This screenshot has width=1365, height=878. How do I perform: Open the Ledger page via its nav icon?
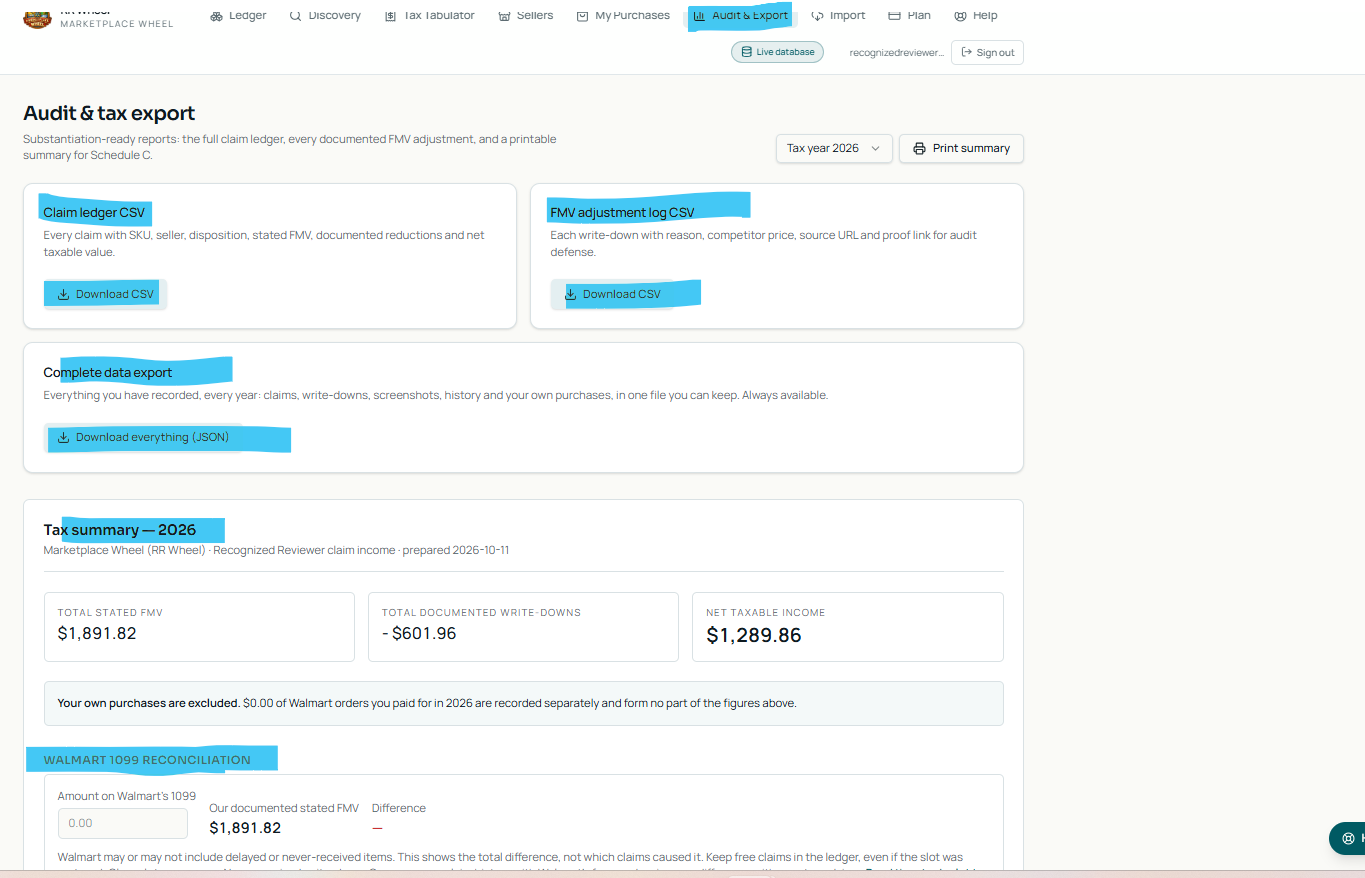pyautogui.click(x=216, y=16)
